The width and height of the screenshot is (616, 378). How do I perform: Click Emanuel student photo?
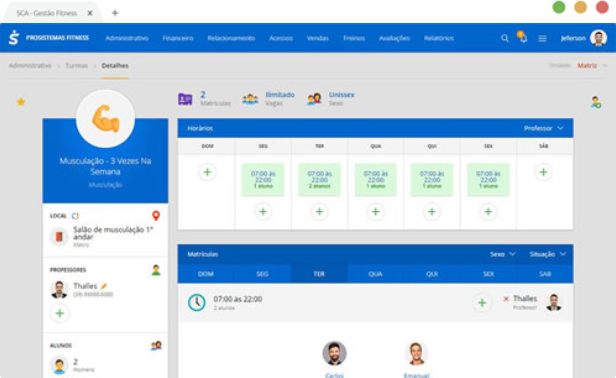point(416,353)
